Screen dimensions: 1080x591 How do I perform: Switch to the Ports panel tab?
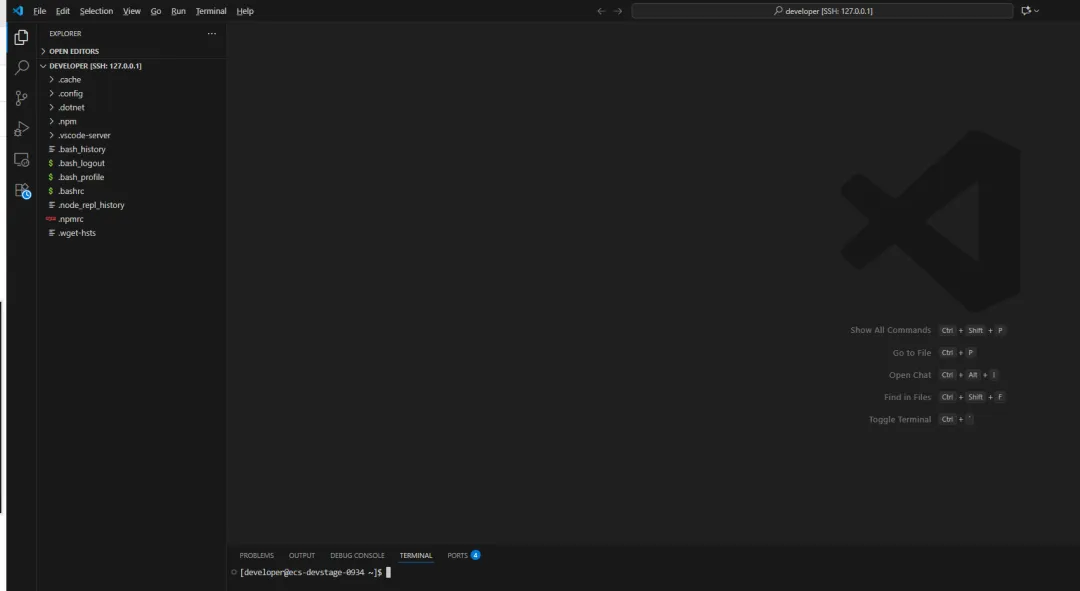pyautogui.click(x=464, y=555)
